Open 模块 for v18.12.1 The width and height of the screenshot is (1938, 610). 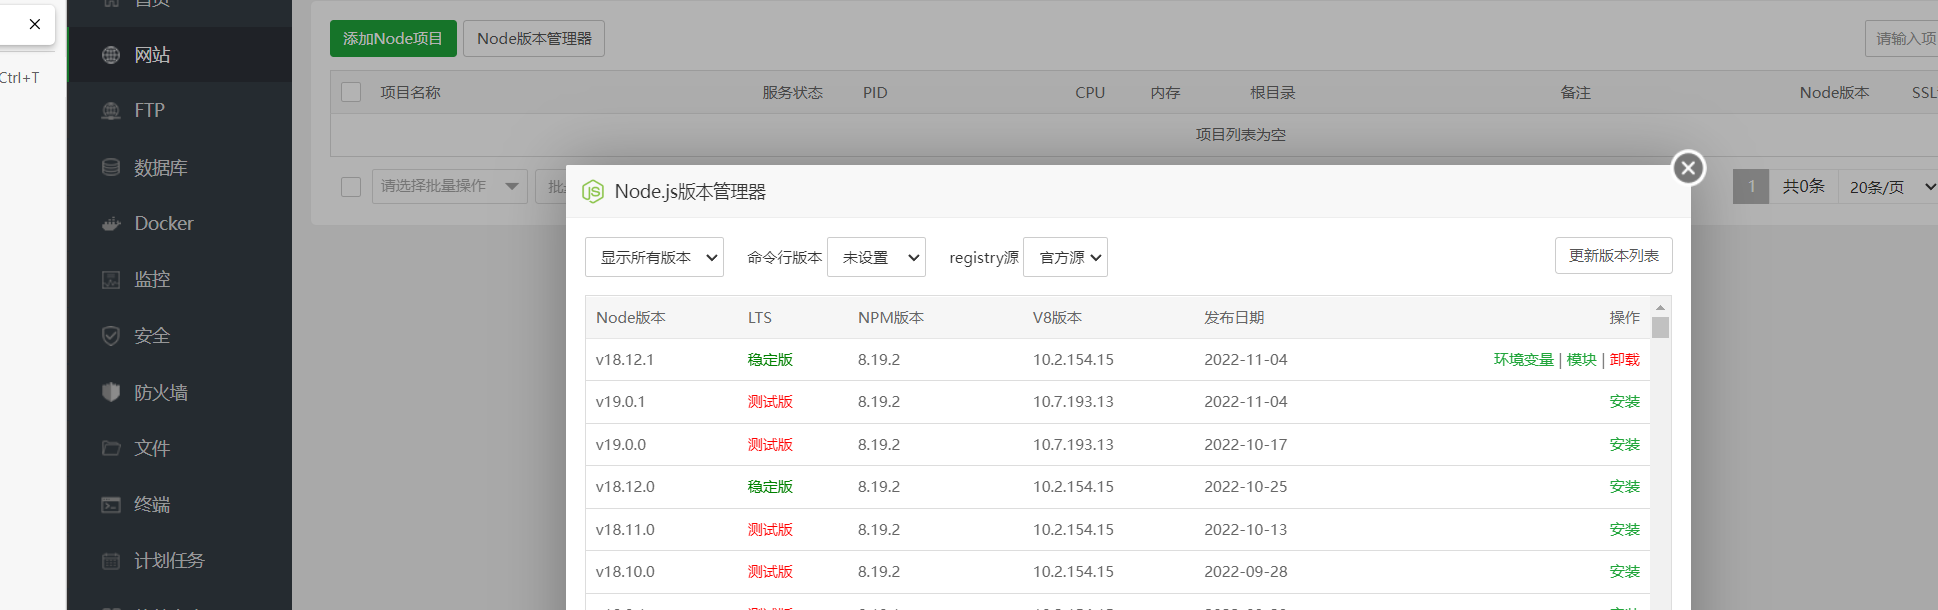1582,359
